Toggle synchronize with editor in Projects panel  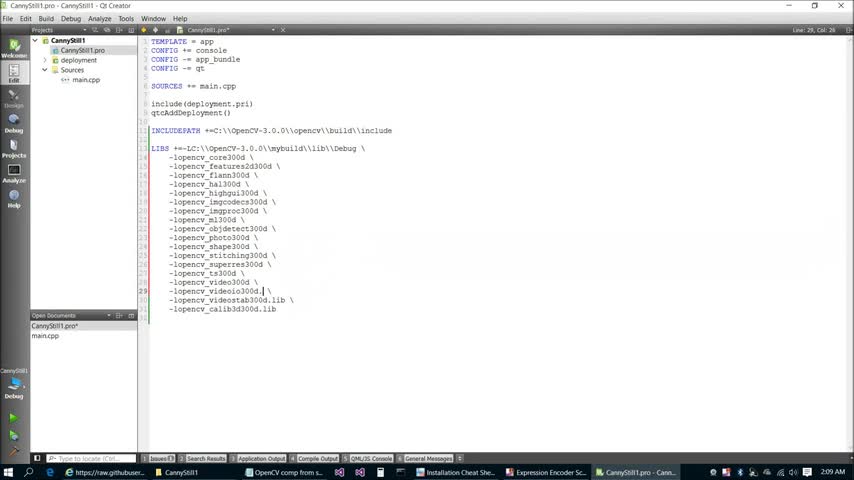[107, 30]
